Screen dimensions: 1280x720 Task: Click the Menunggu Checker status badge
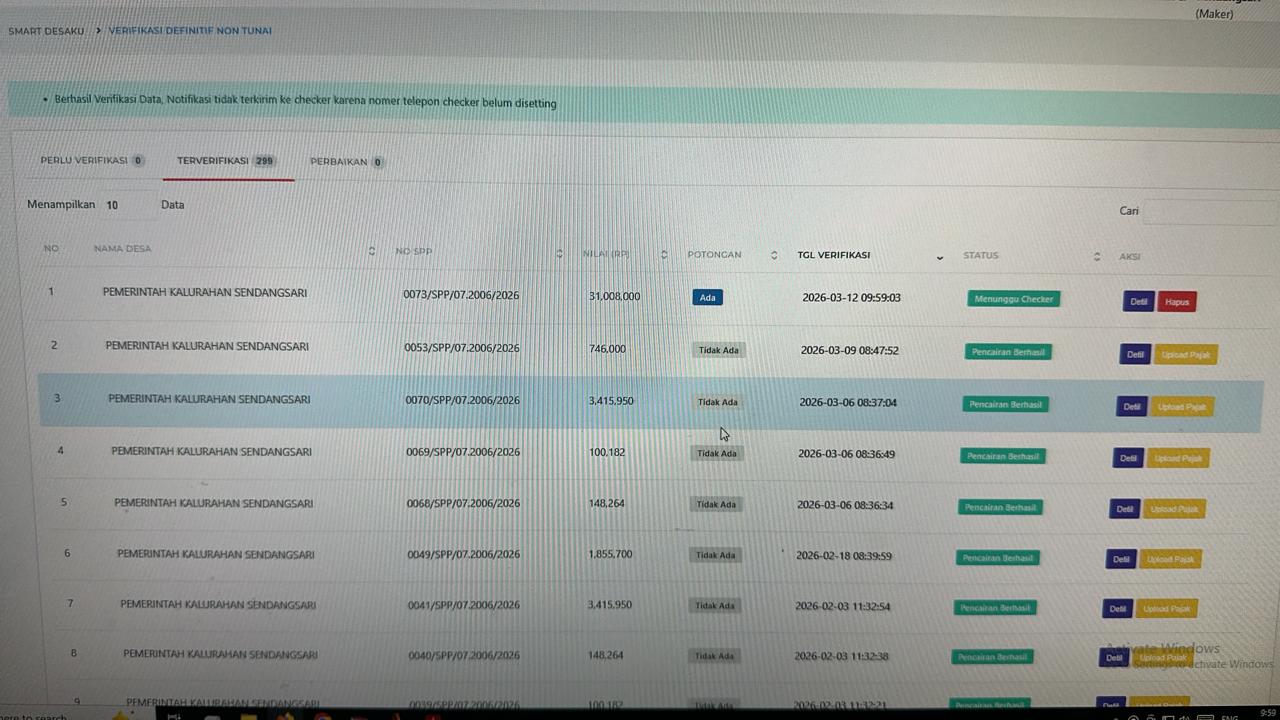coord(1013,299)
